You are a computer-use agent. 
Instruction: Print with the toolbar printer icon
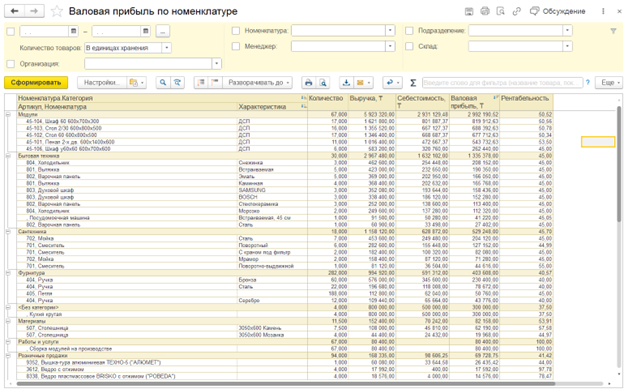pyautogui.click(x=308, y=82)
